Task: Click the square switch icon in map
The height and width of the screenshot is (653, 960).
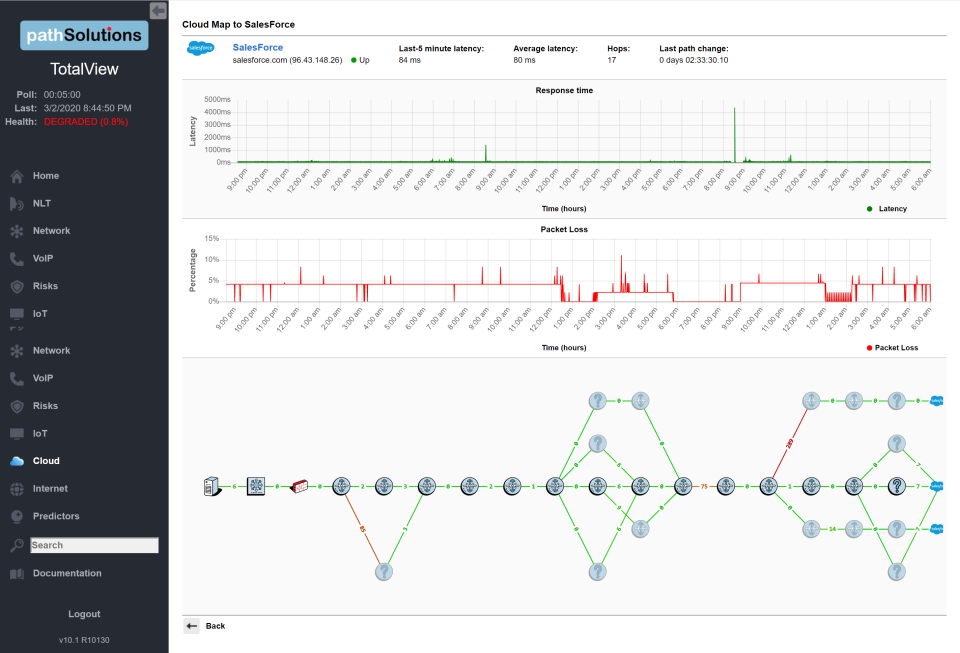Action: click(x=257, y=486)
